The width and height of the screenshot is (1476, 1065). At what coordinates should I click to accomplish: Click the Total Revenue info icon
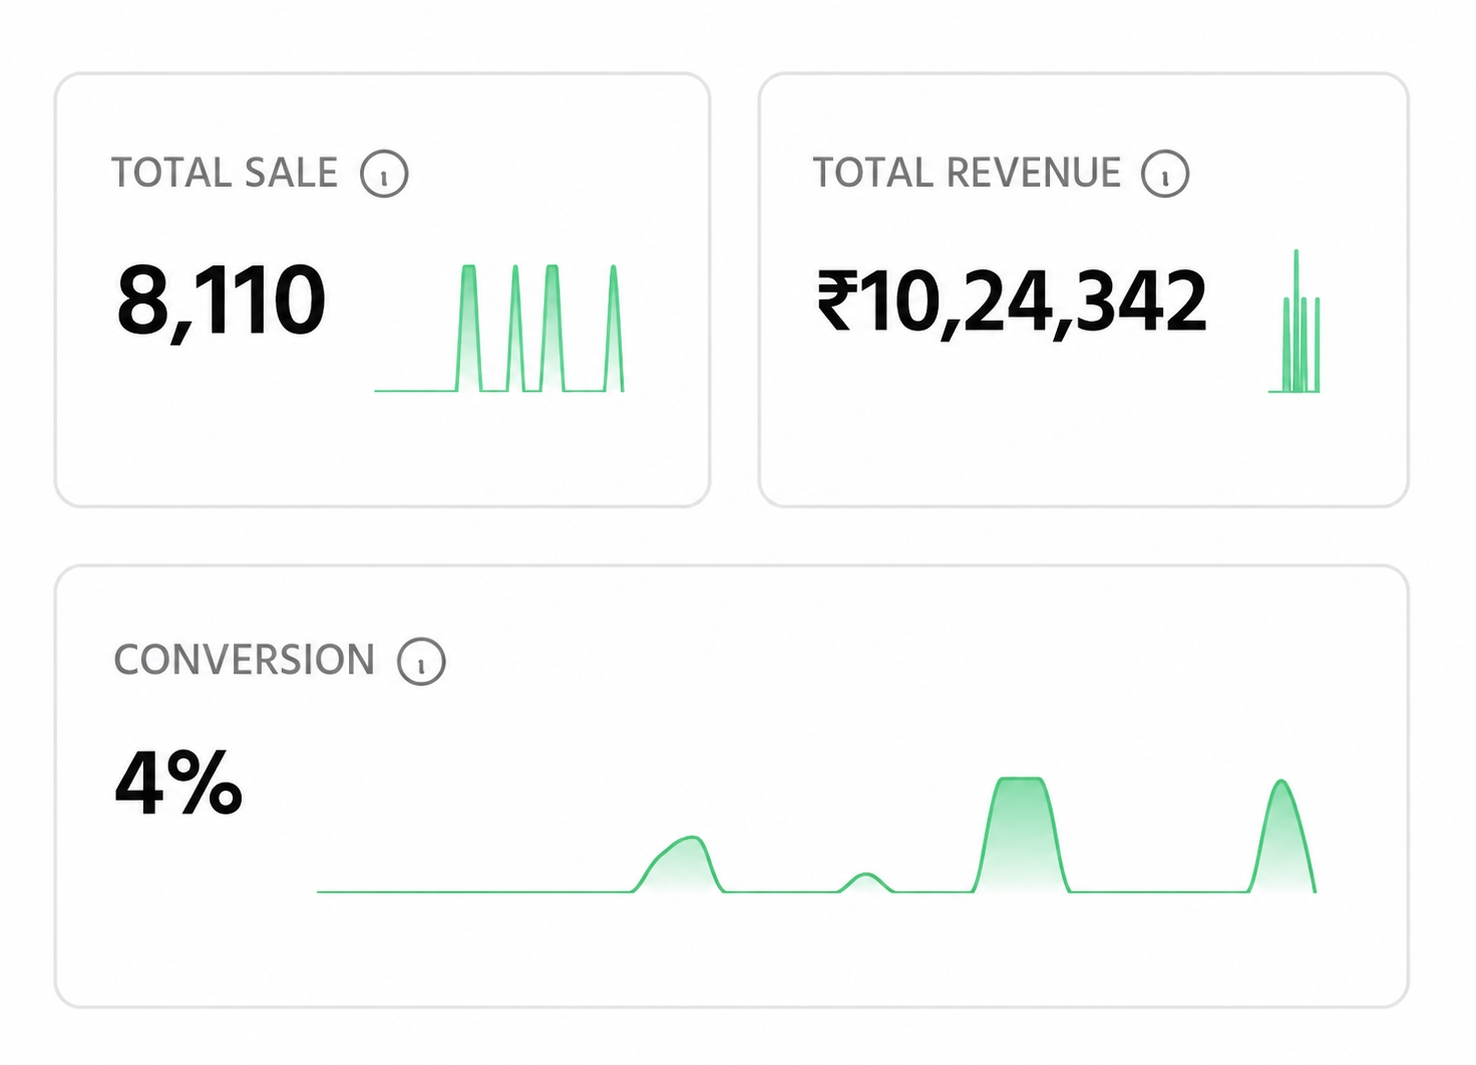1165,173
